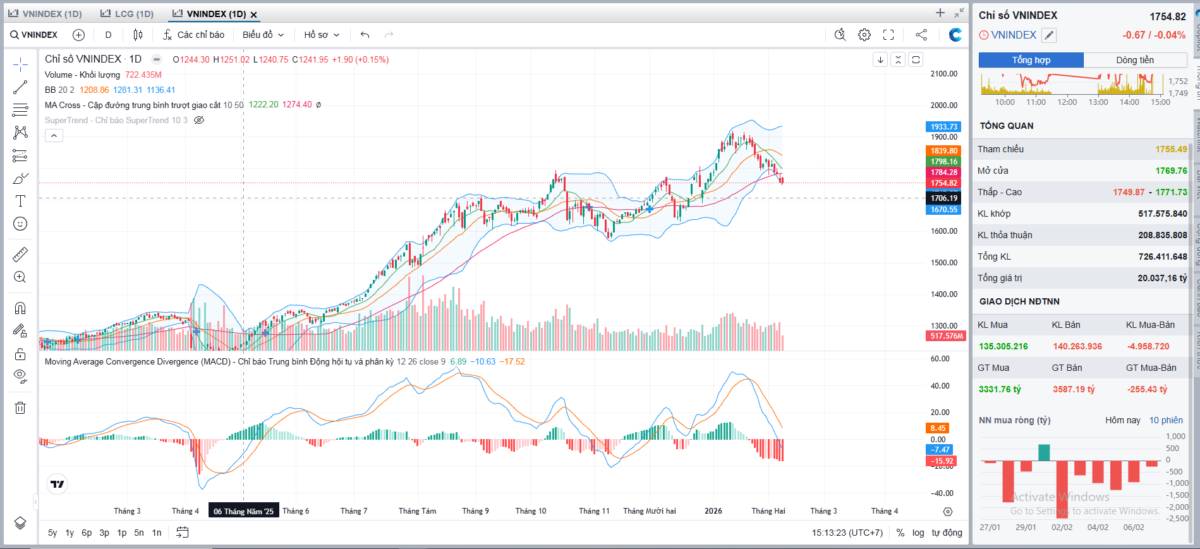Click the 15:13:23 (UTC+7) timezone
This screenshot has width=1200, height=549.
(847, 533)
